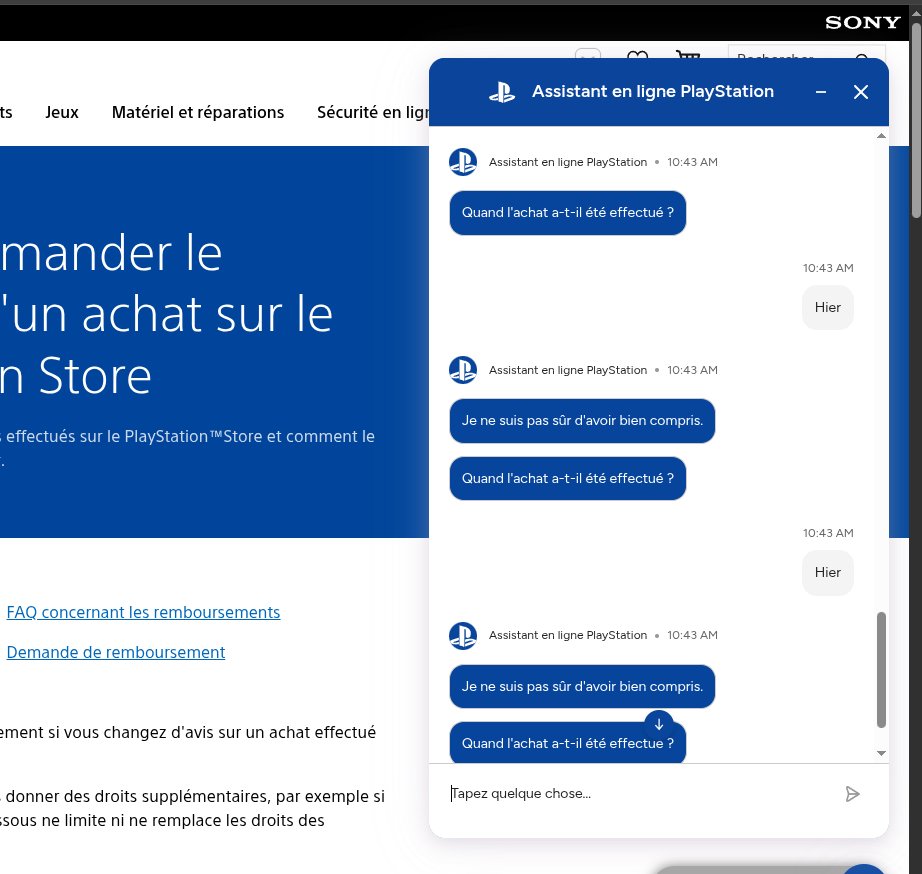Open Matériel et réparations menu
922x874 pixels.
pyautogui.click(x=198, y=112)
